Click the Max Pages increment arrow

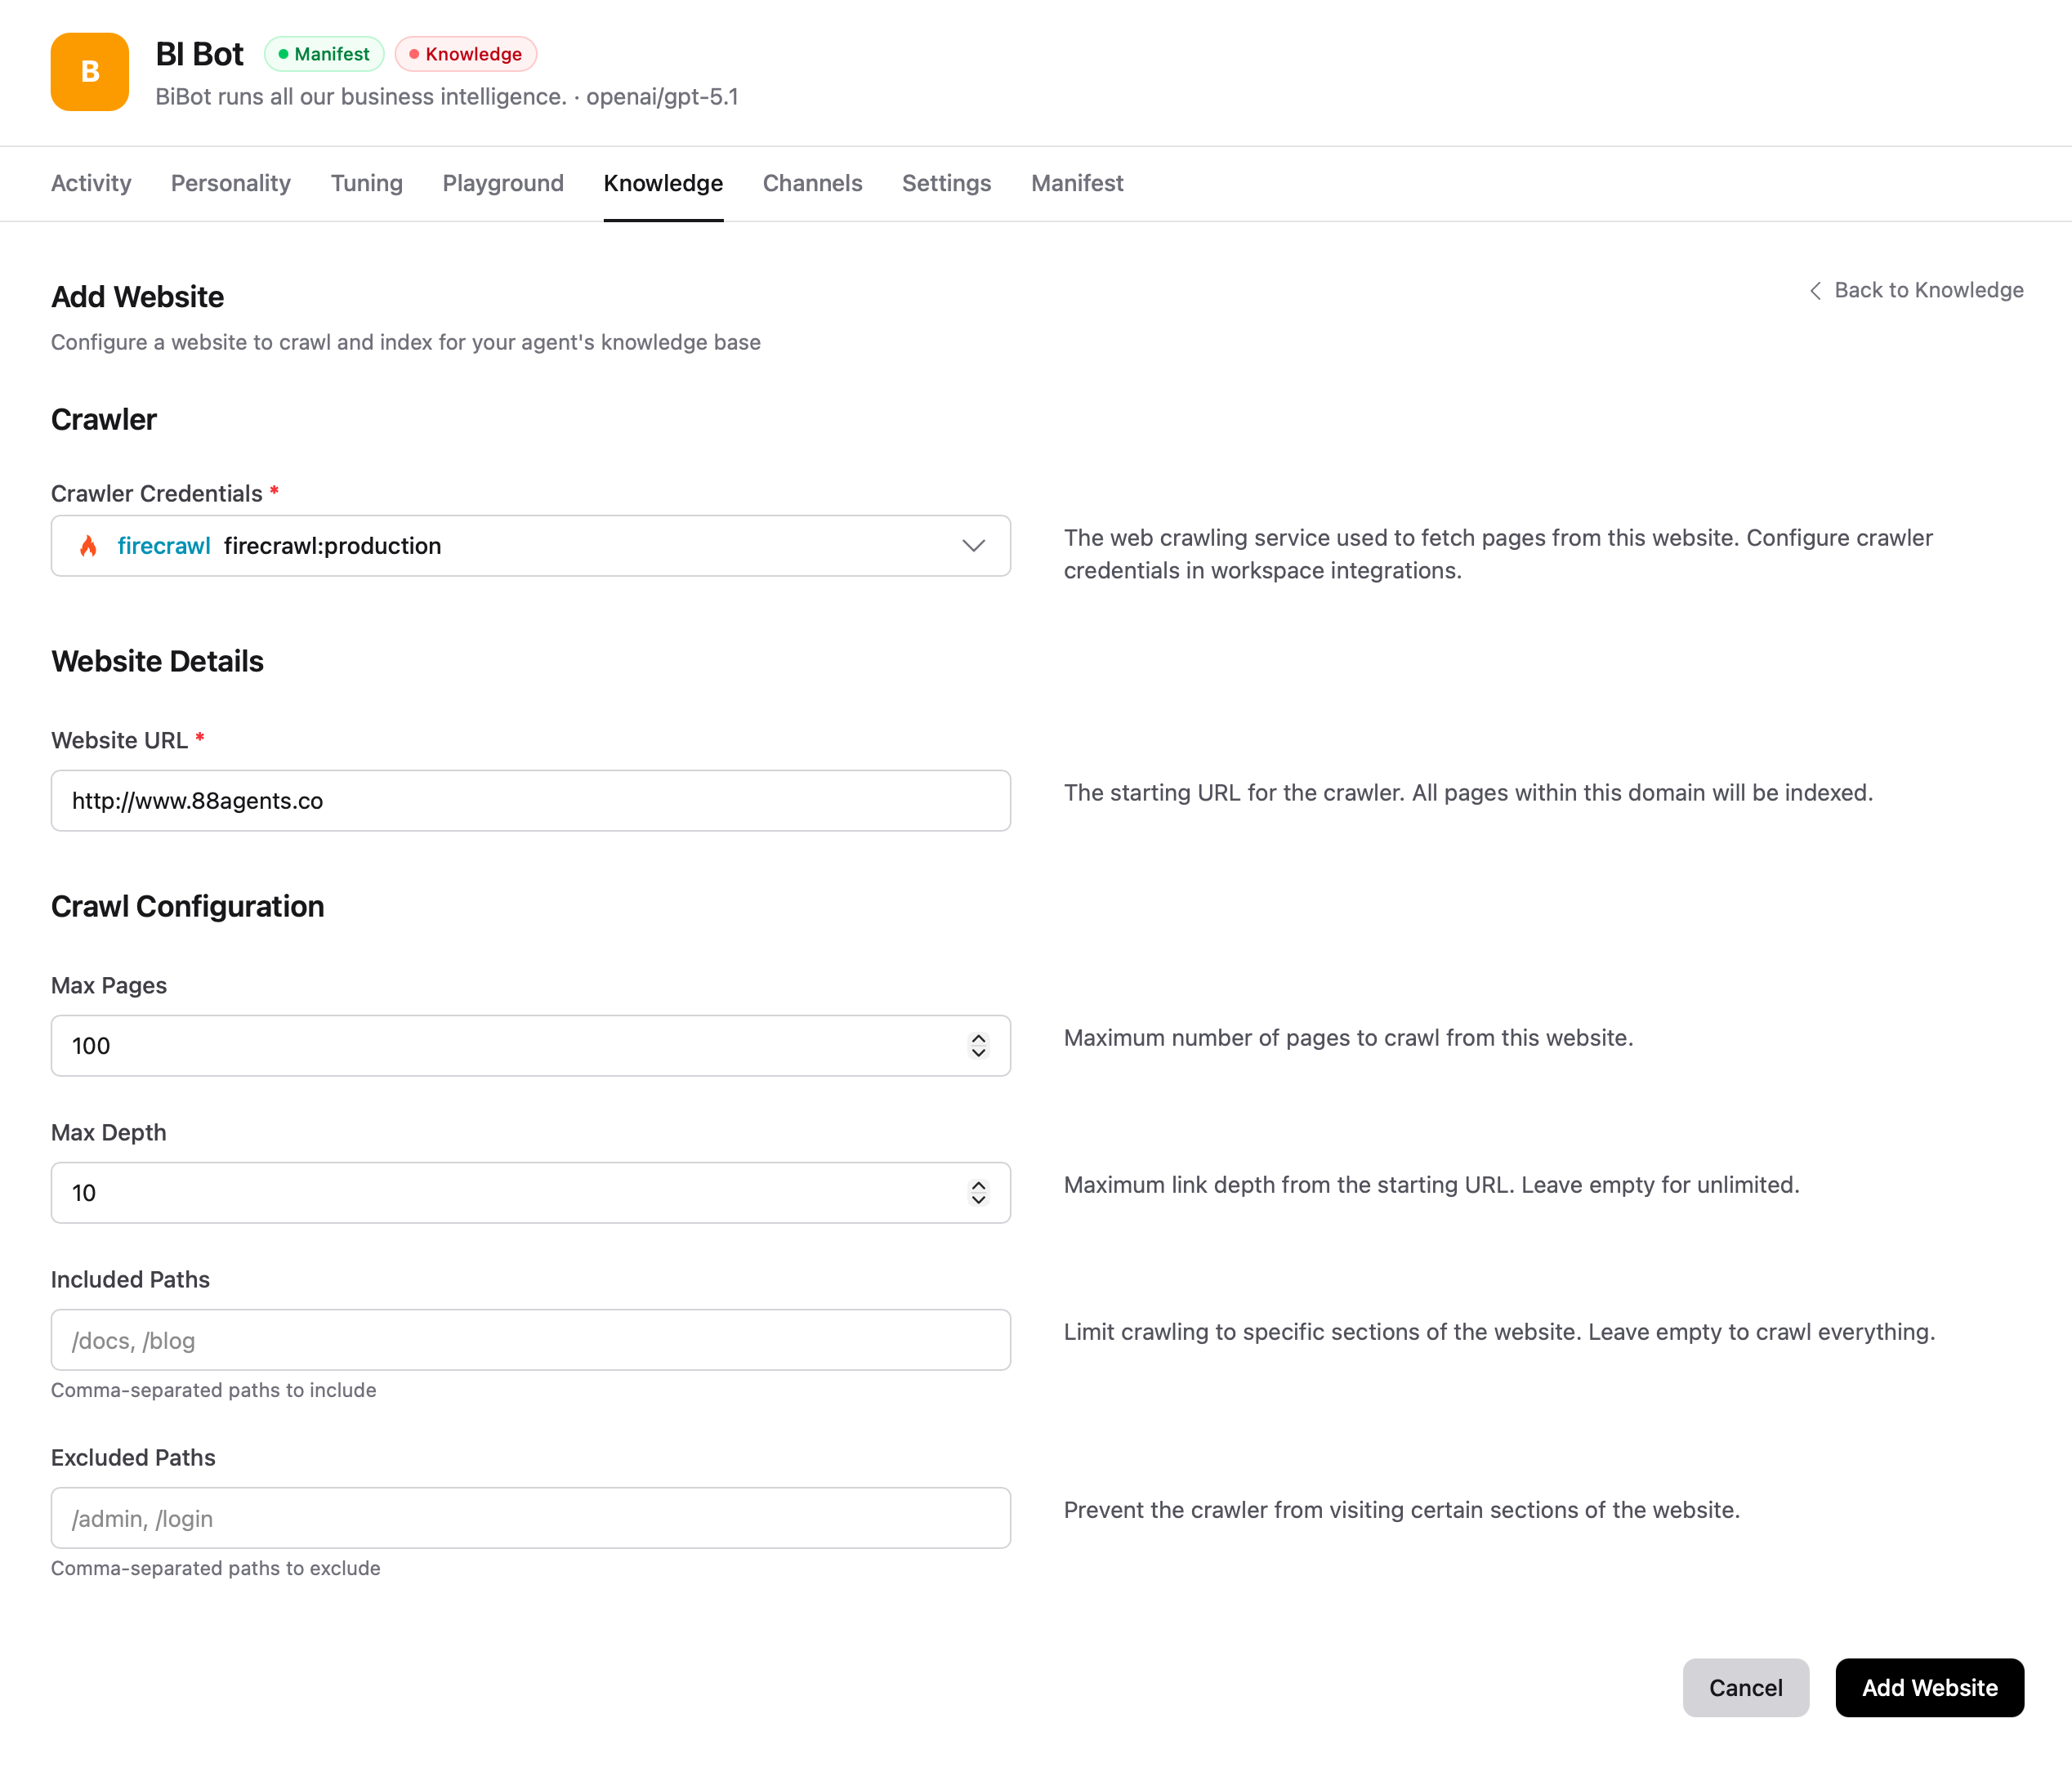coord(978,1039)
